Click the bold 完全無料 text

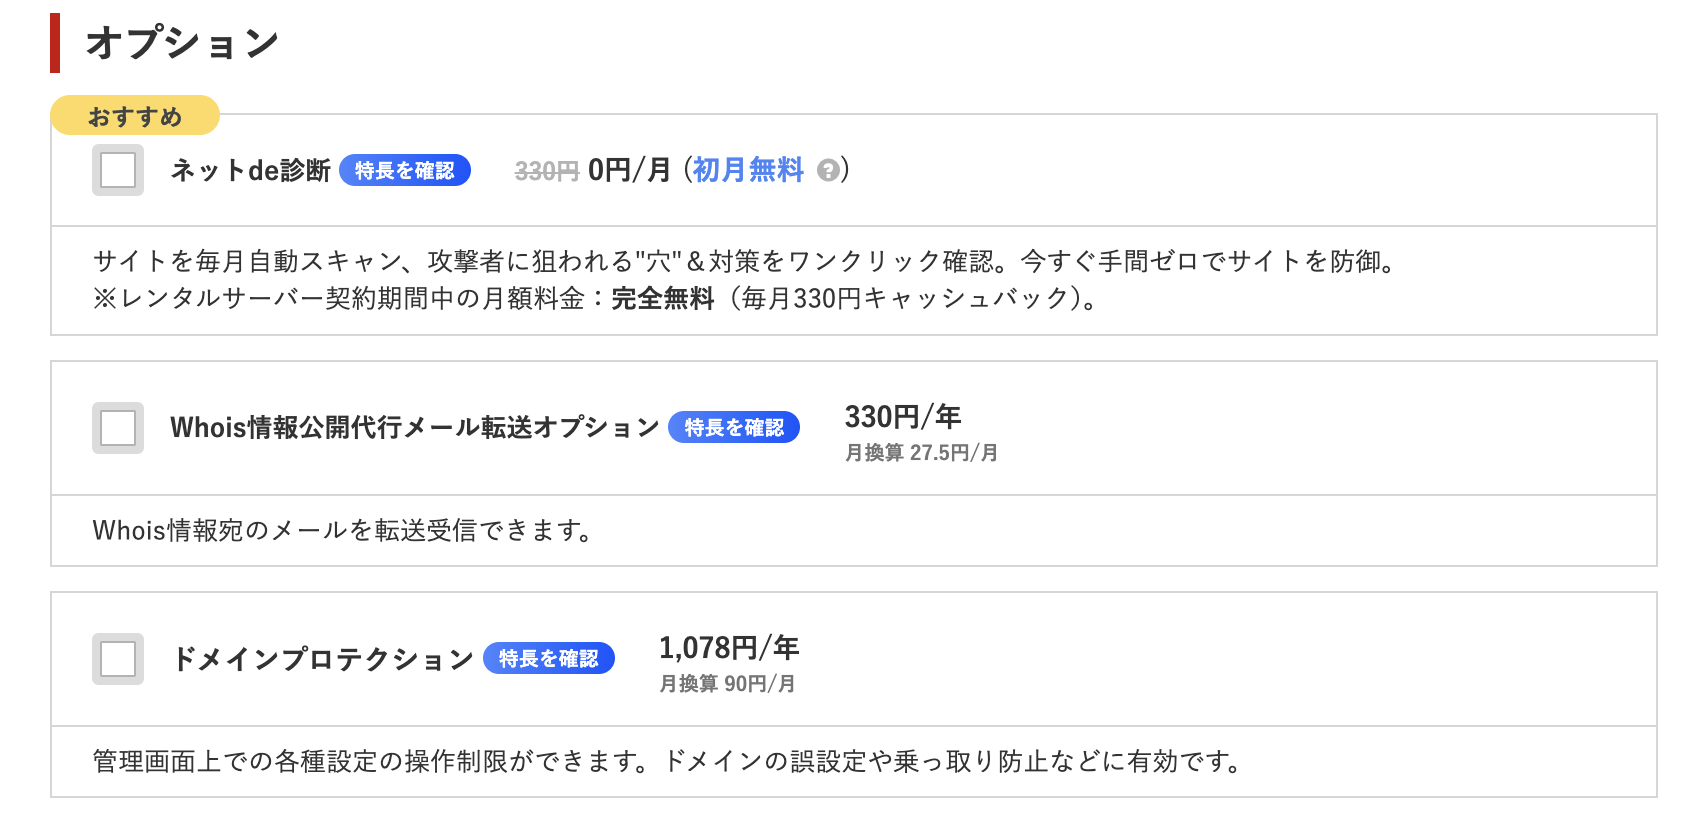662,298
